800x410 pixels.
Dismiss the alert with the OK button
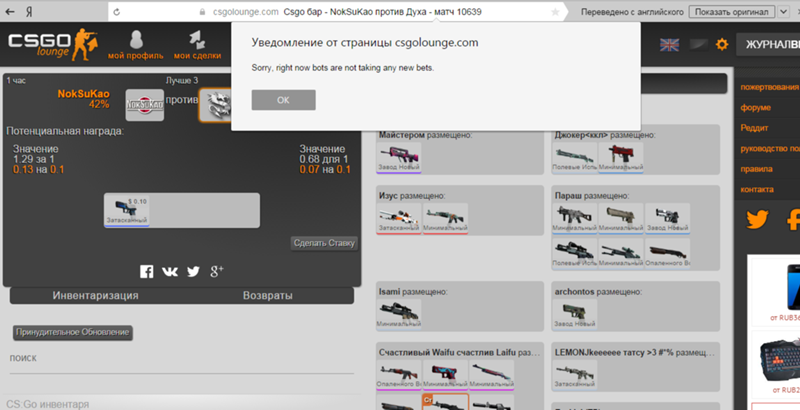point(283,100)
